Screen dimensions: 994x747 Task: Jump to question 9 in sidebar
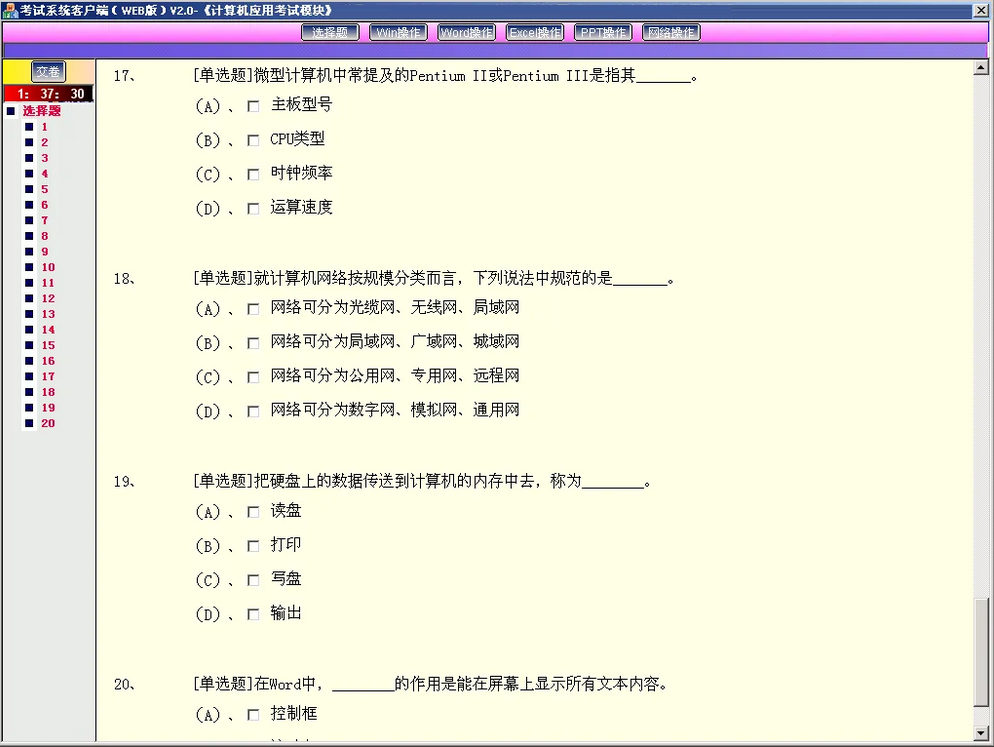coord(44,252)
